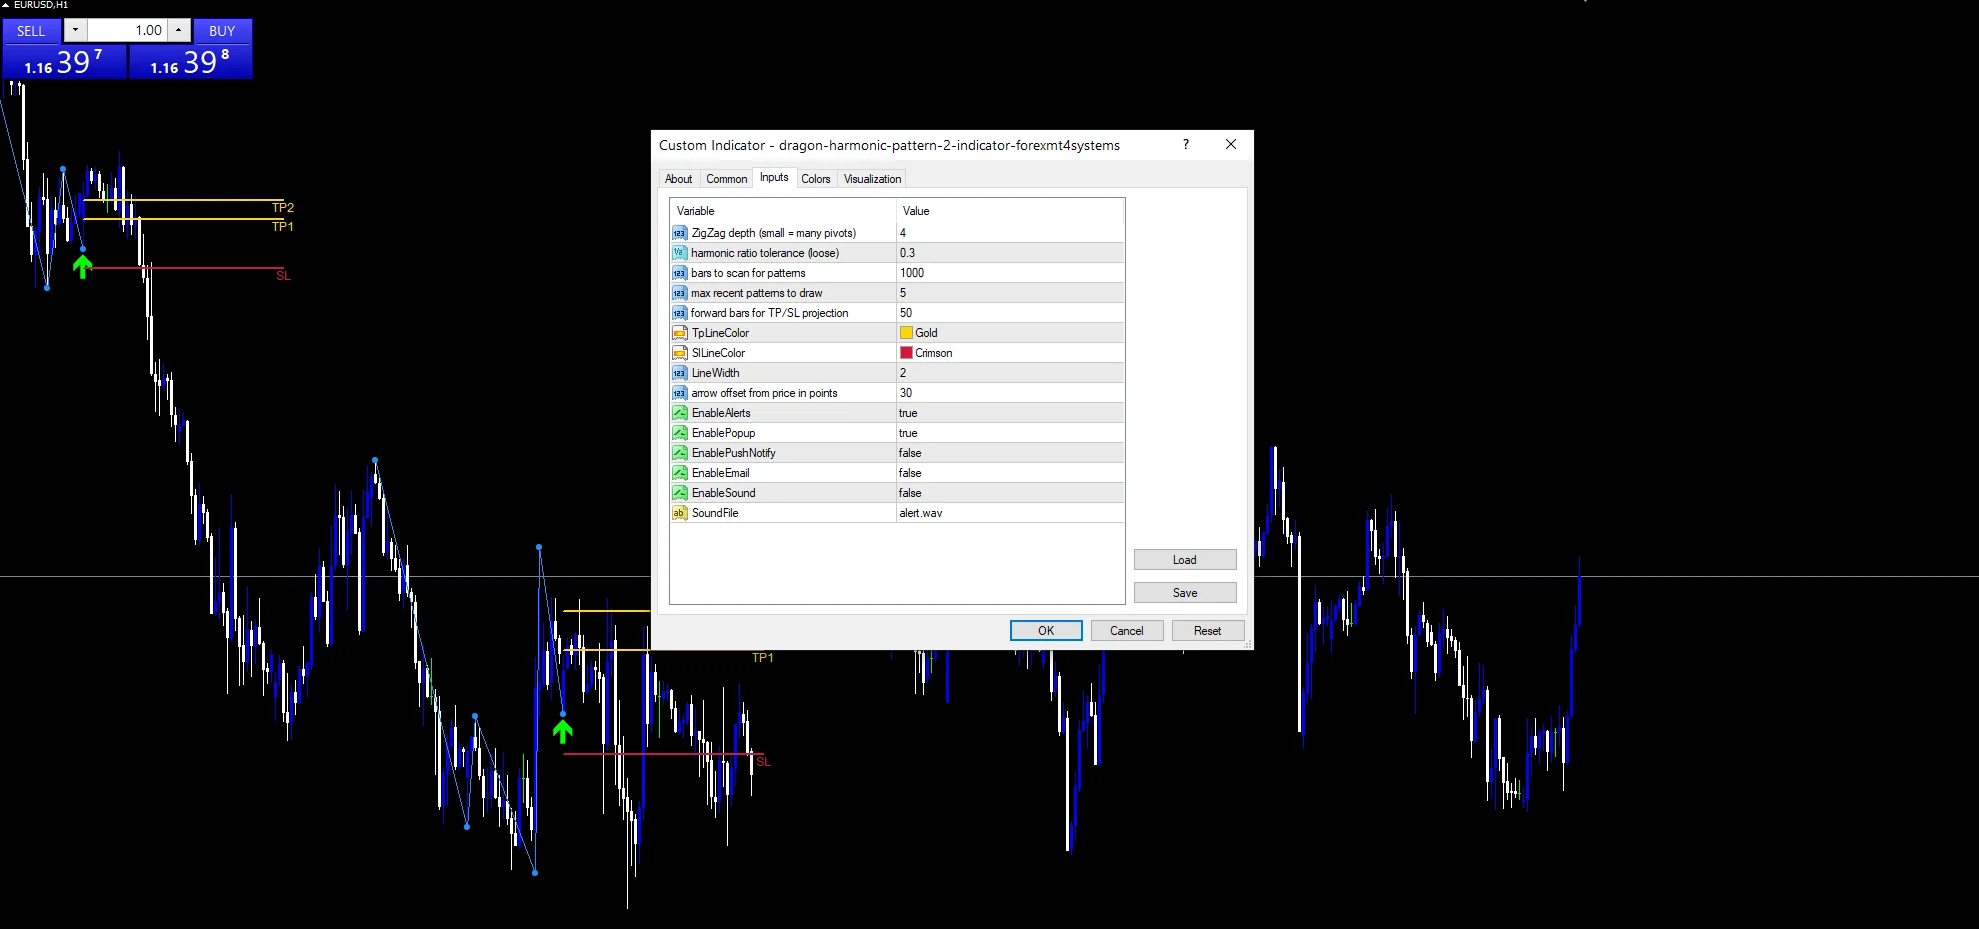Click the dialog resize grip corner

(x=1247, y=645)
